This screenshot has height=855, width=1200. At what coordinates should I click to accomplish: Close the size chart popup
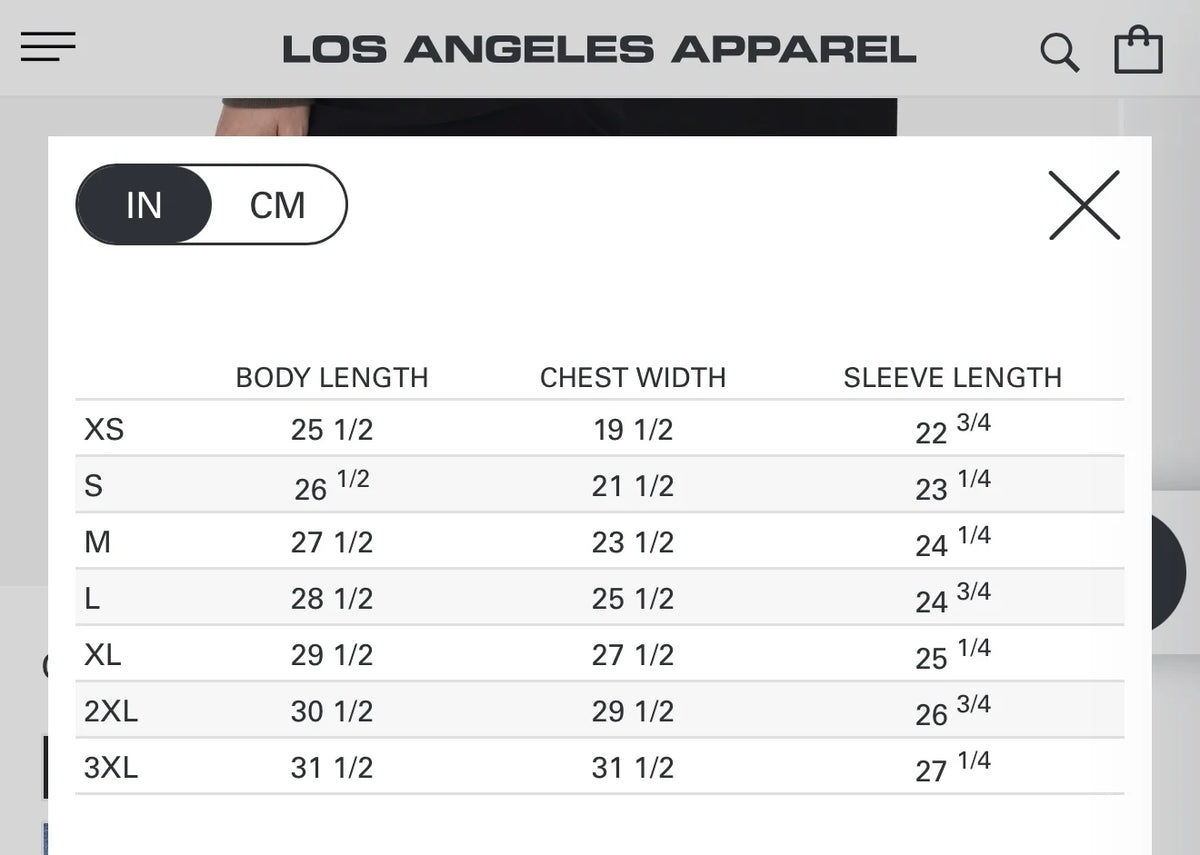pos(1084,205)
